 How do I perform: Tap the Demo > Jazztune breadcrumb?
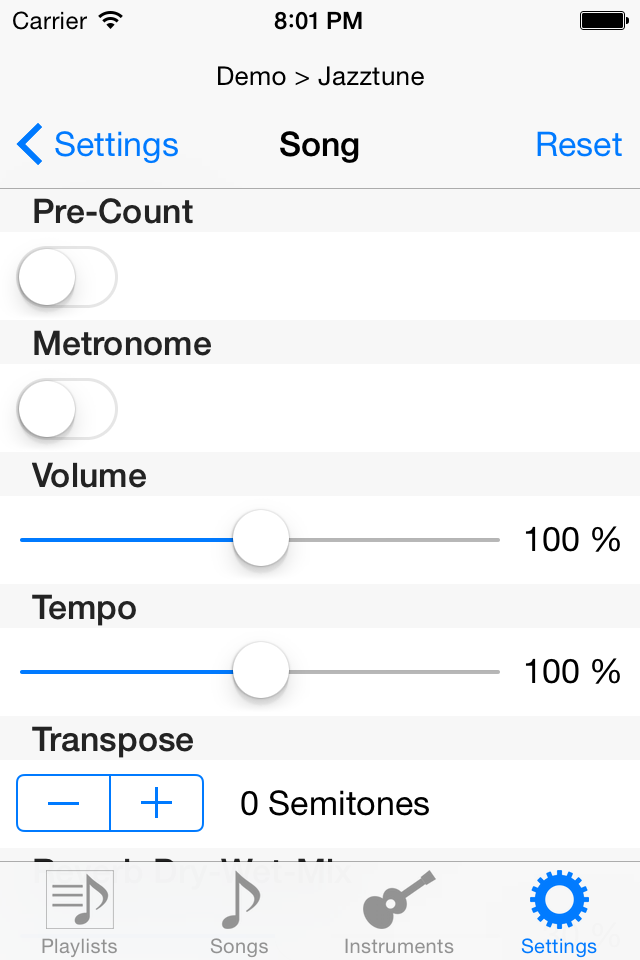(320, 77)
